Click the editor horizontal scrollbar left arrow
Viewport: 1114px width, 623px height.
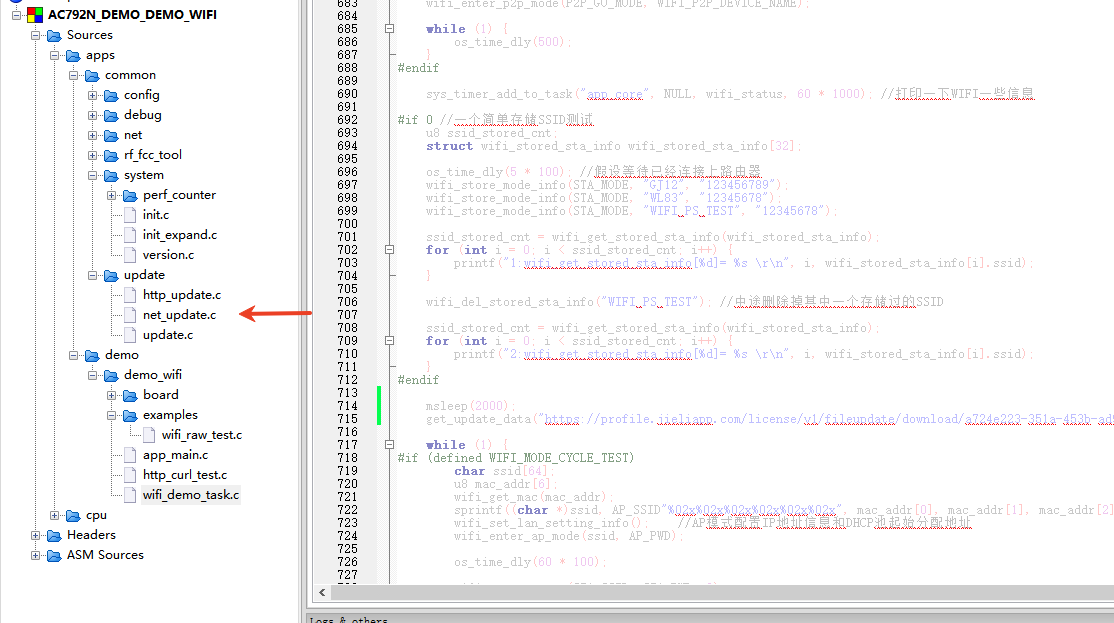pos(323,592)
